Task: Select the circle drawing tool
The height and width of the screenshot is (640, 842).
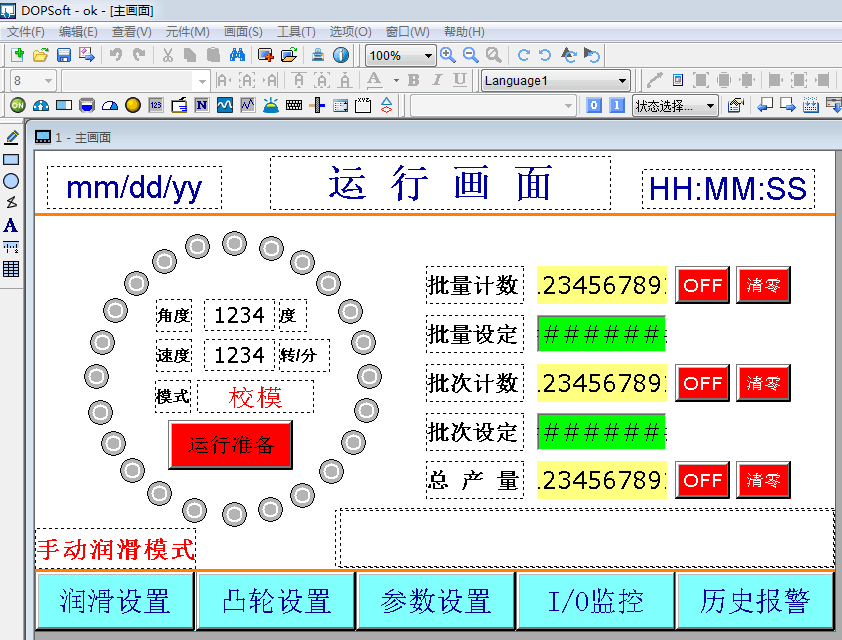Action: point(11,181)
